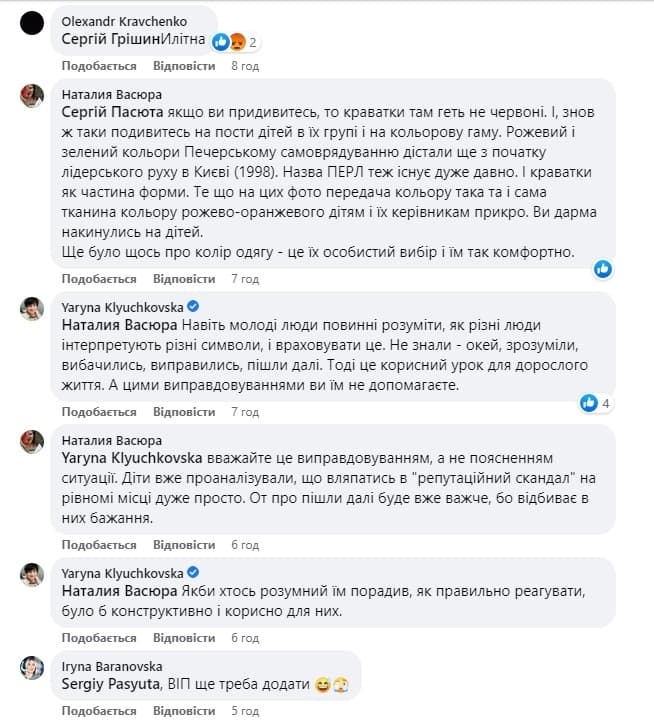Click avatar beside comment starting 'Навіть молоді люди'
This screenshot has width=654, height=720.
pyautogui.click(x=32, y=308)
